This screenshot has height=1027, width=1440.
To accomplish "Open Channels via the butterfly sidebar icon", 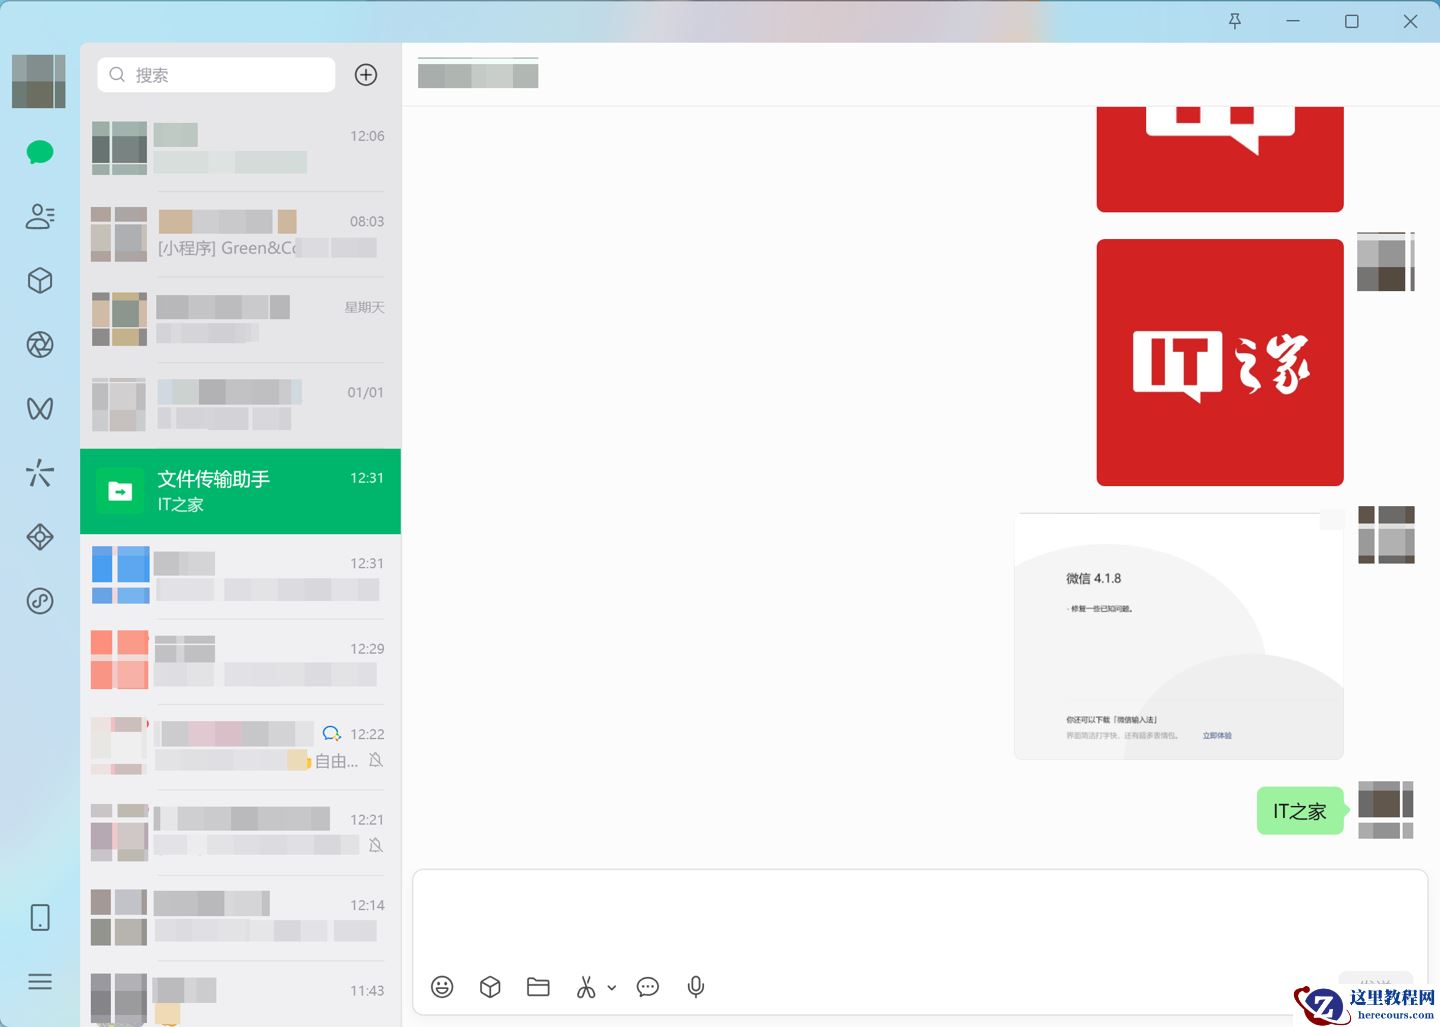I will point(40,409).
